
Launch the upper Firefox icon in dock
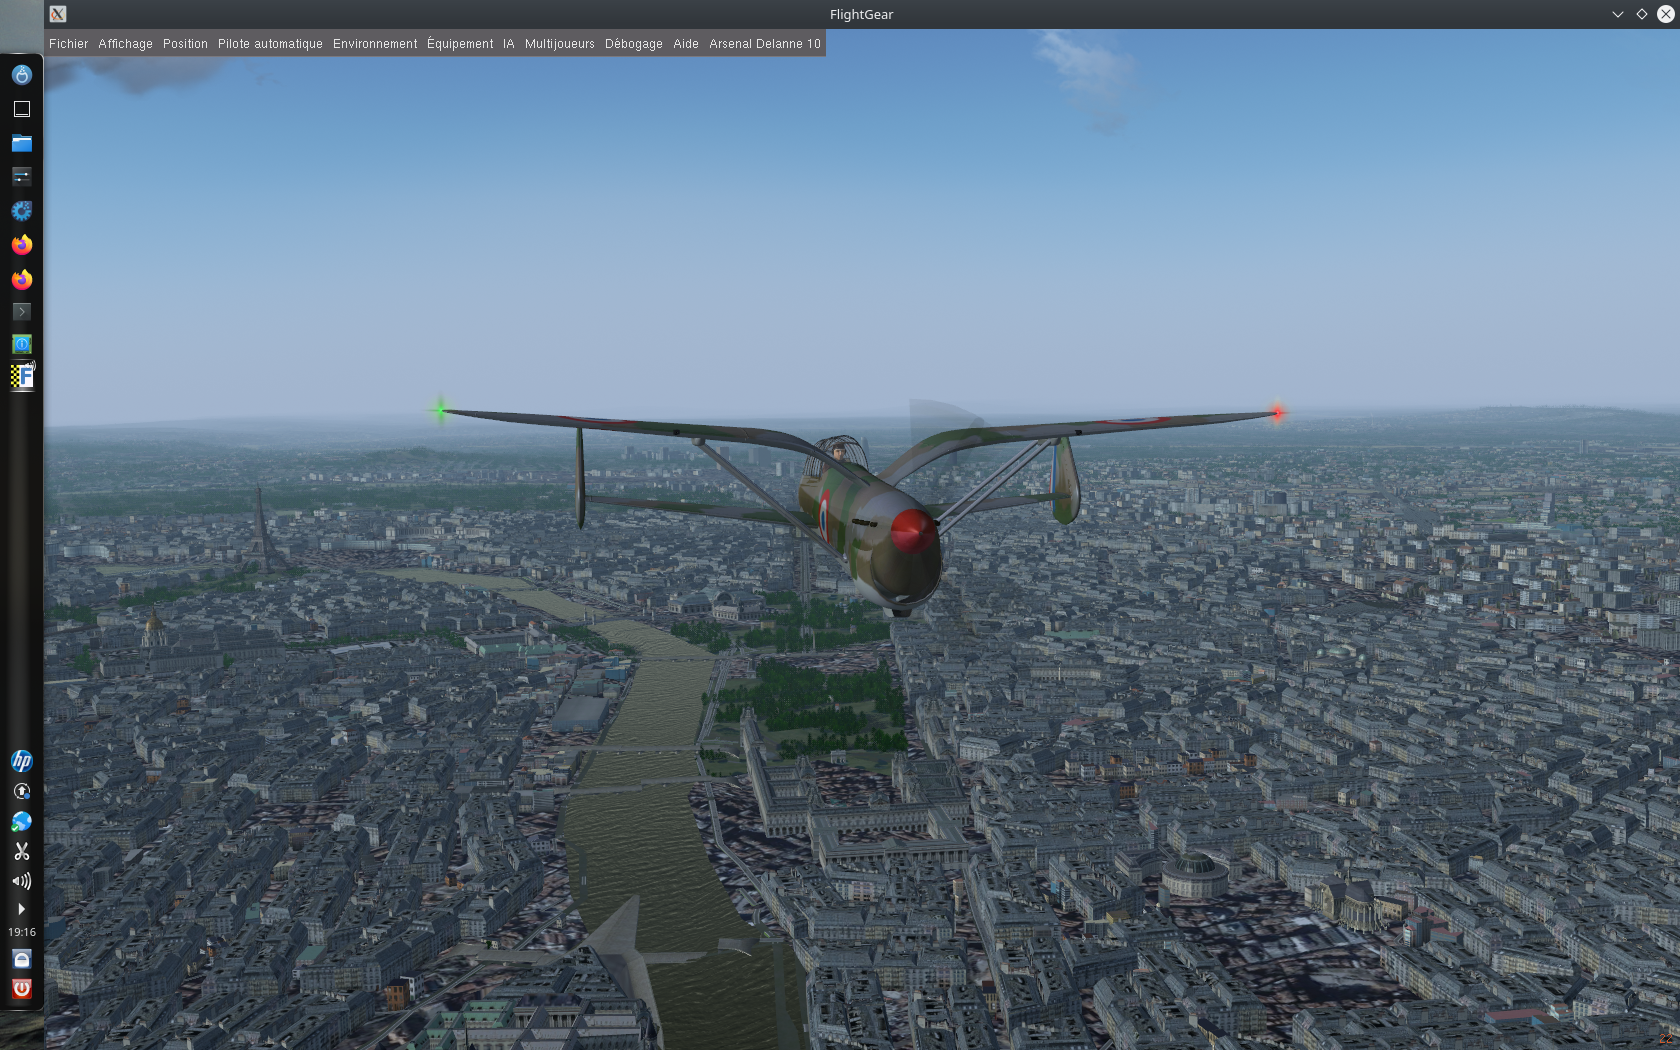pyautogui.click(x=22, y=245)
